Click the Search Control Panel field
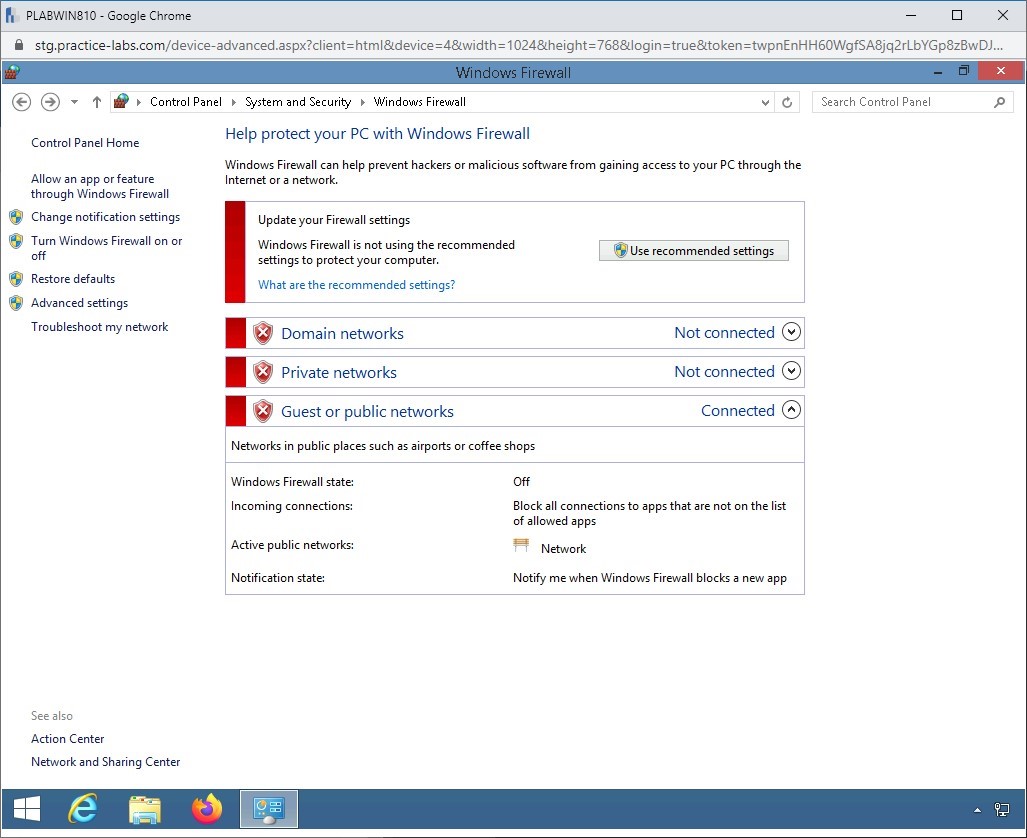Viewport: 1027px width, 838px height. pyautogui.click(x=900, y=102)
